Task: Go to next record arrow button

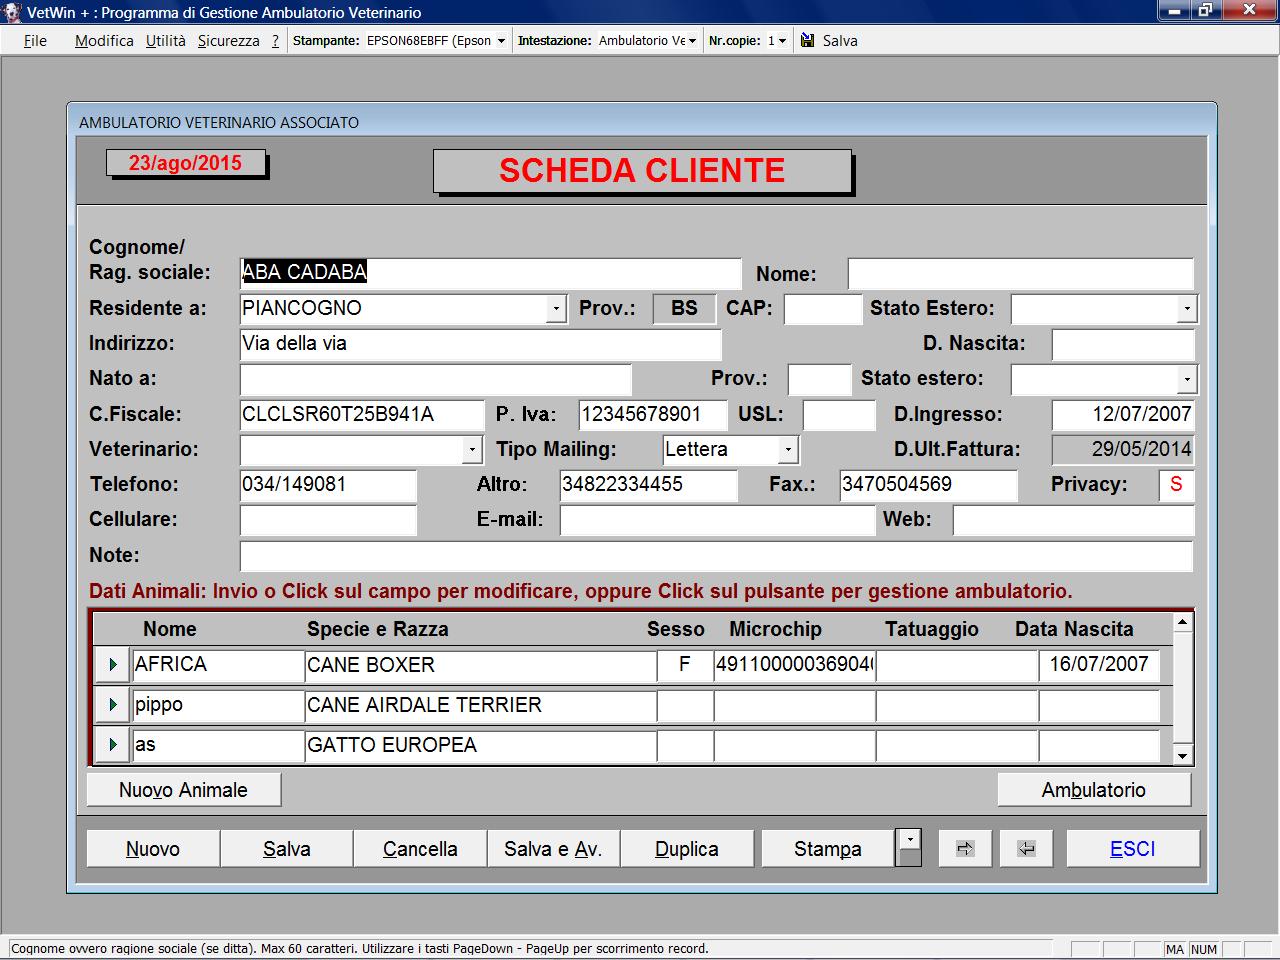Action: [965, 848]
